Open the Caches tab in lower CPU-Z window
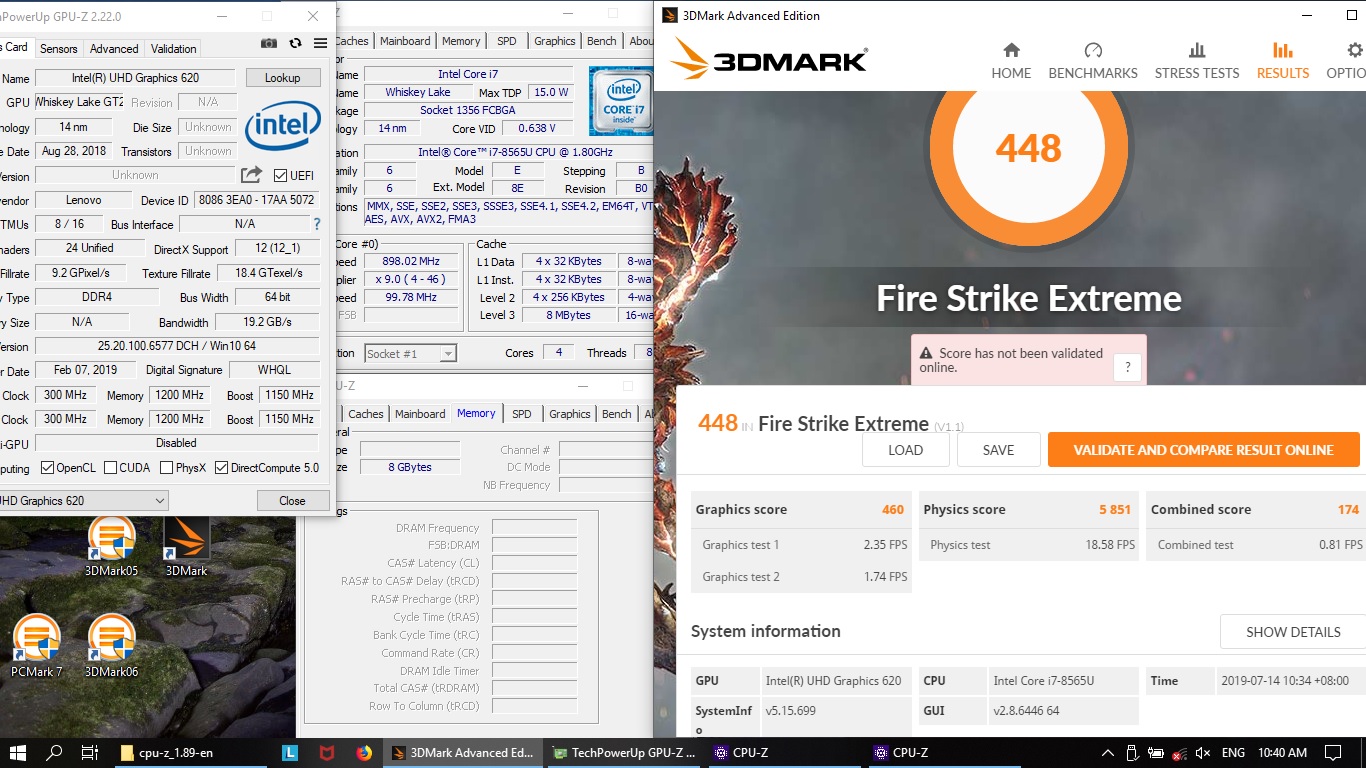Image resolution: width=1366 pixels, height=768 pixels. [x=366, y=414]
